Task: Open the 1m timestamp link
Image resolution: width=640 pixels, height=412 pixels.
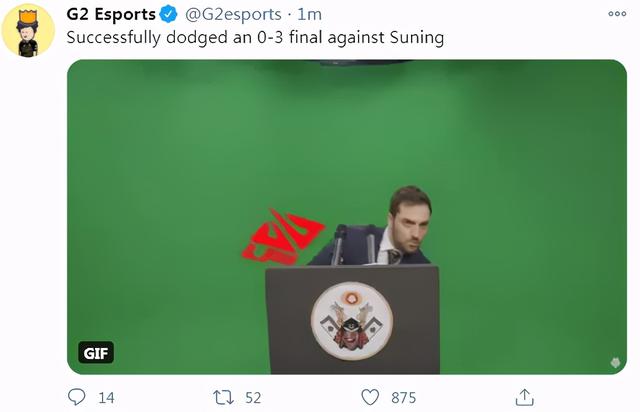Action: (x=309, y=15)
